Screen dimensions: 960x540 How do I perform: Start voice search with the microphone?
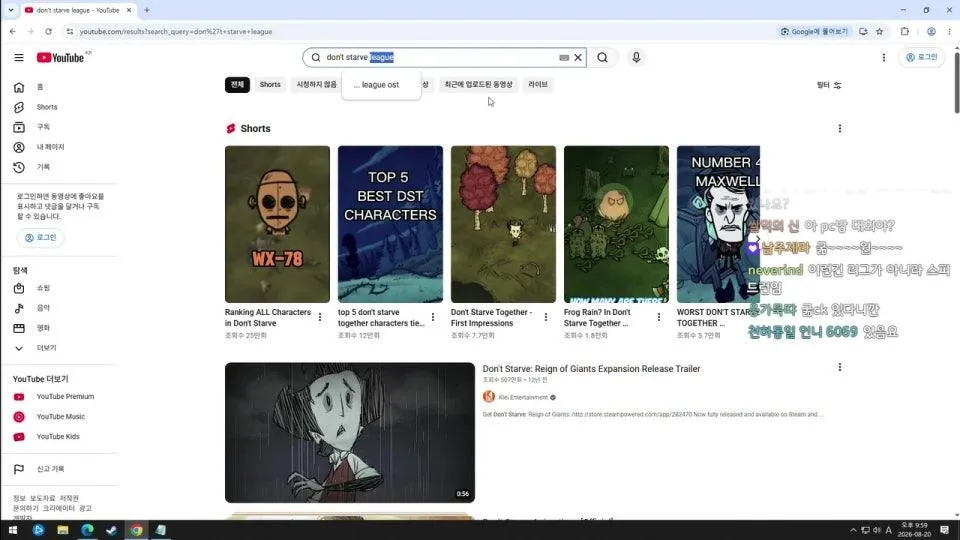click(636, 58)
